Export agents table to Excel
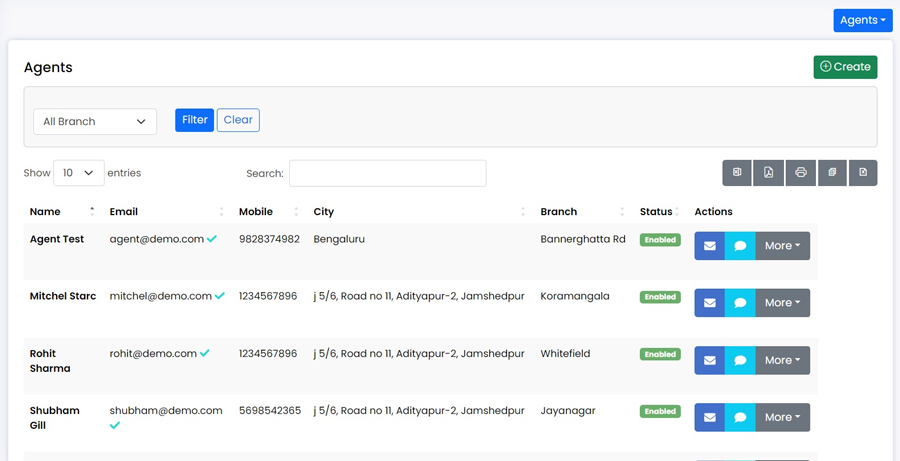The height and width of the screenshot is (461, 900). click(x=737, y=173)
